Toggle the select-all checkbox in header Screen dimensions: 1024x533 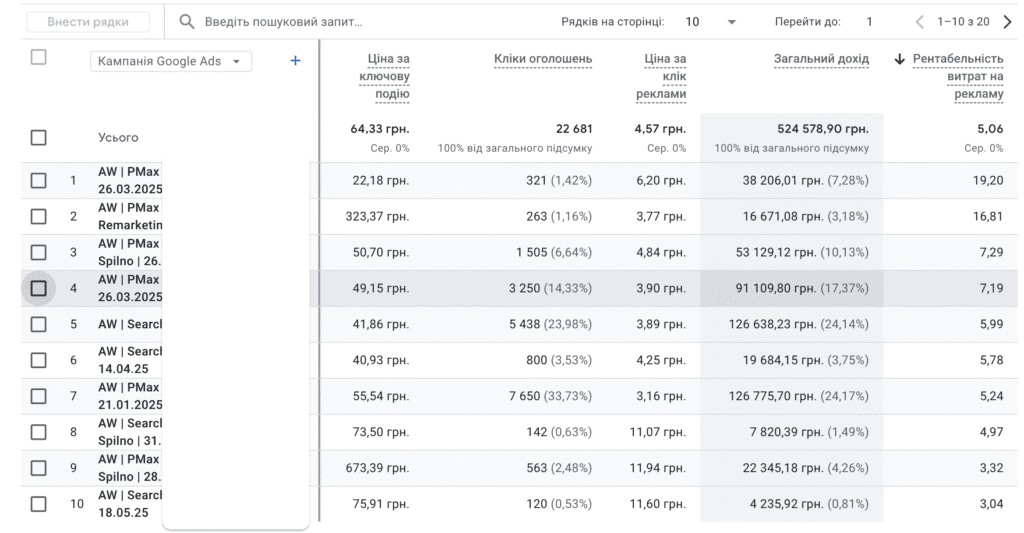[x=38, y=57]
